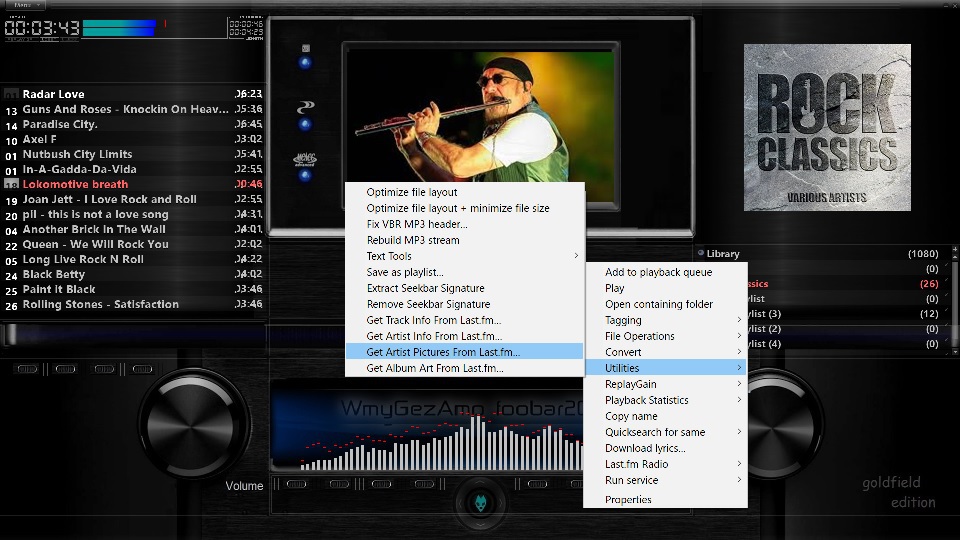The width and height of the screenshot is (960, 540).
Task: Select the Paradise City. track
Action: pyautogui.click(x=133, y=124)
